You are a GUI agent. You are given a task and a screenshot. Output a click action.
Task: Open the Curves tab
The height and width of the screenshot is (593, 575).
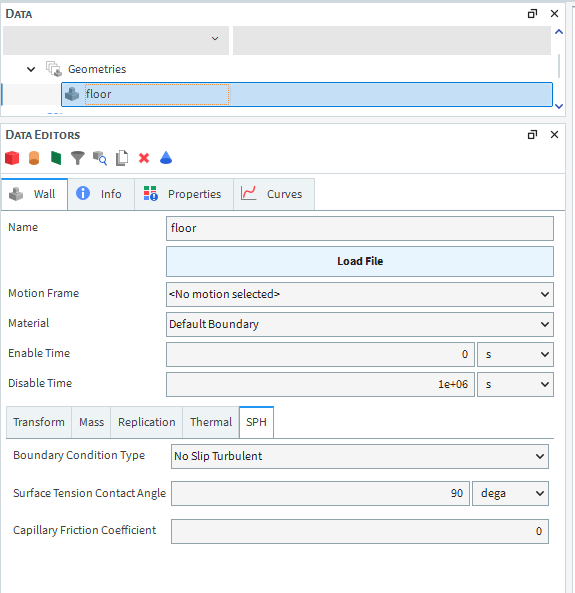[x=274, y=194]
